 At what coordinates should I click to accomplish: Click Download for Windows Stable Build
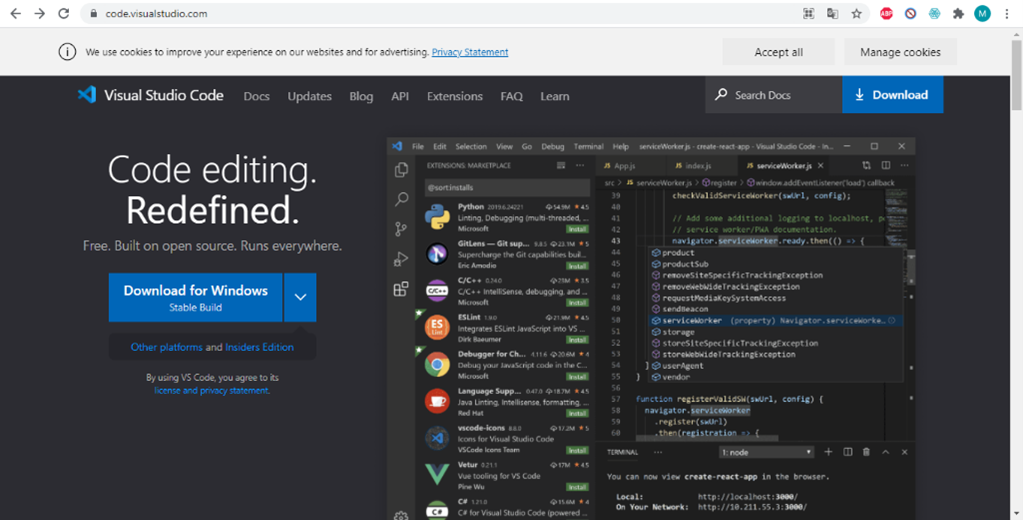pyautogui.click(x=195, y=298)
